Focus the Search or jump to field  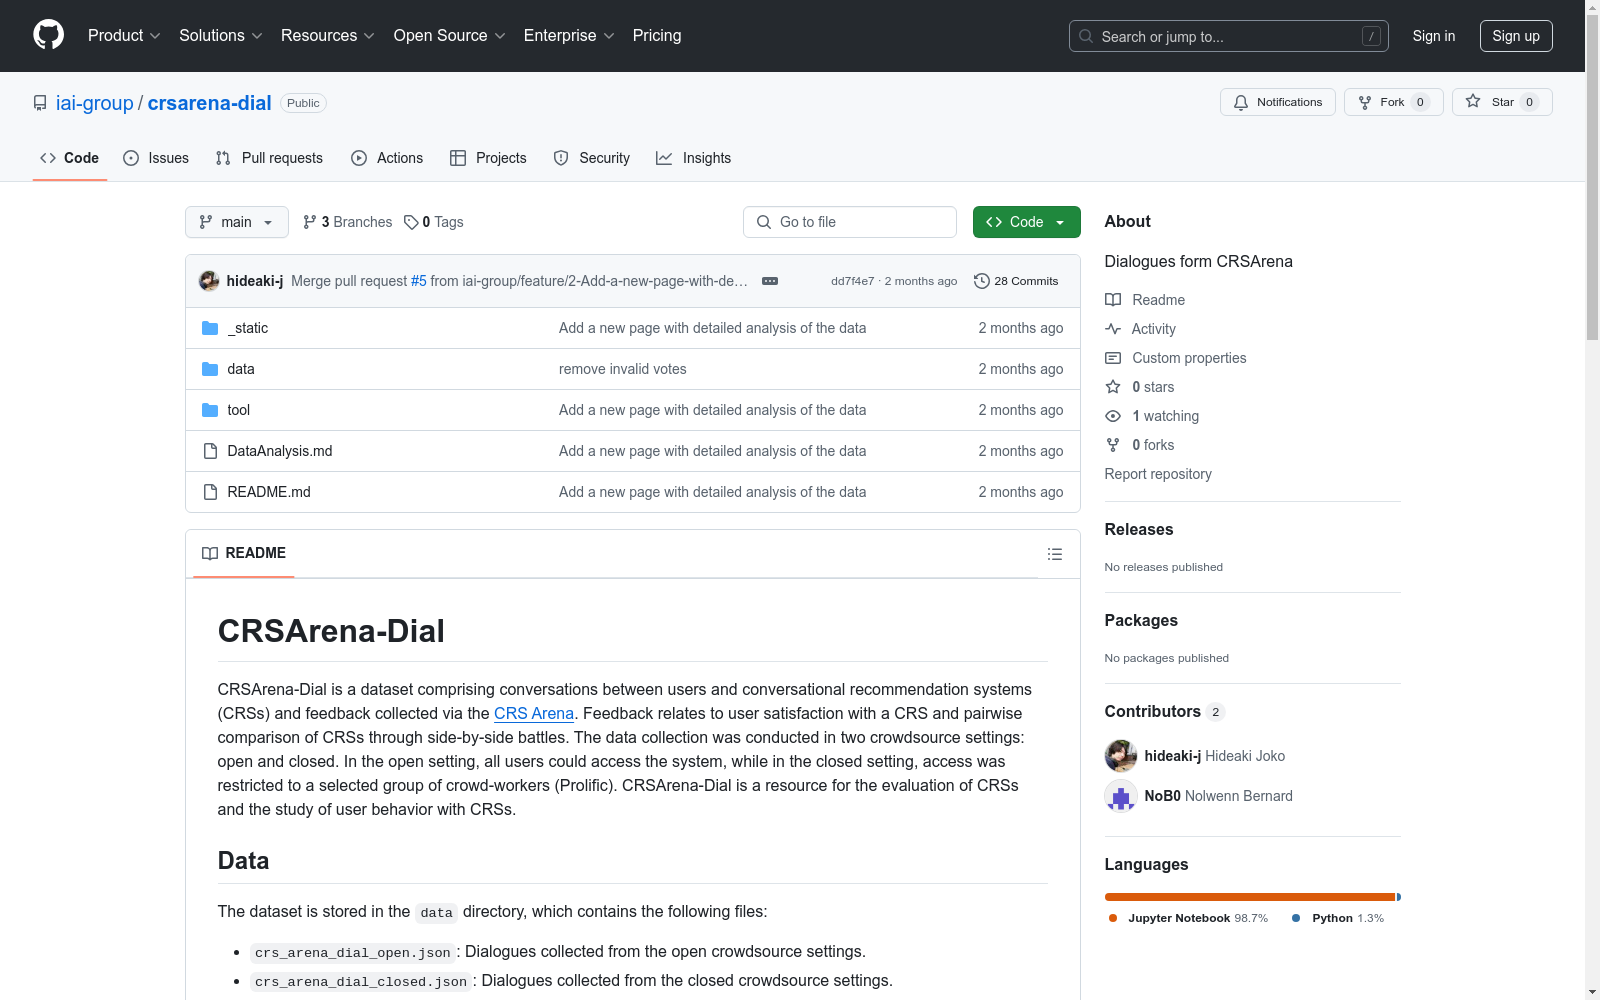1228,36
